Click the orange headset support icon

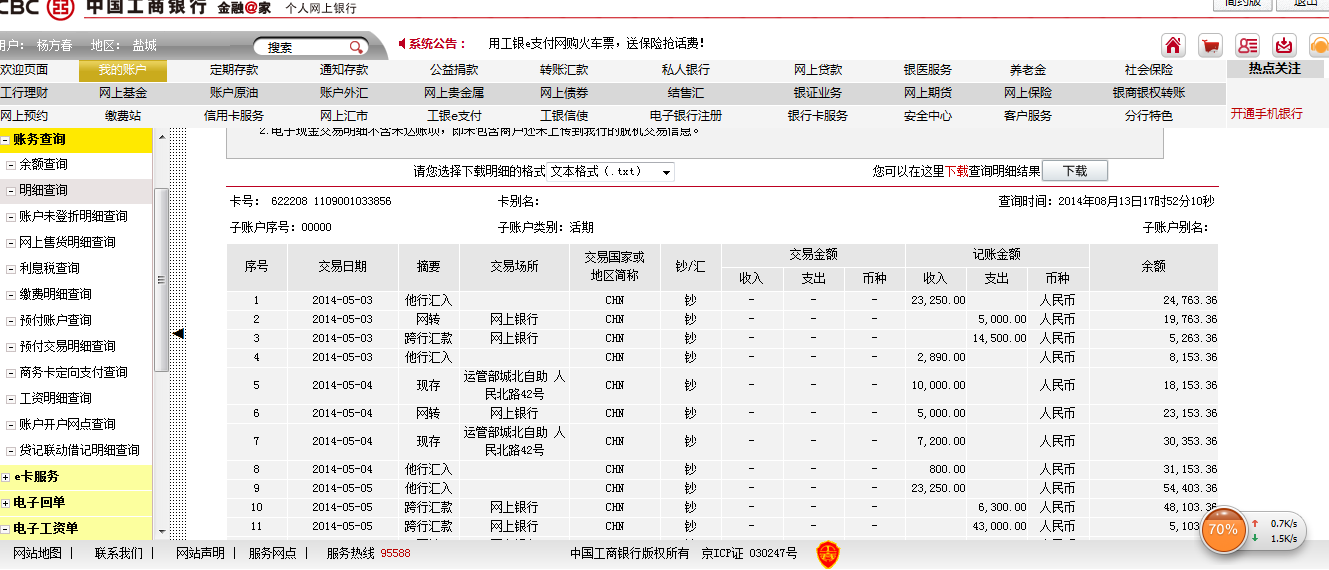tap(1319, 46)
